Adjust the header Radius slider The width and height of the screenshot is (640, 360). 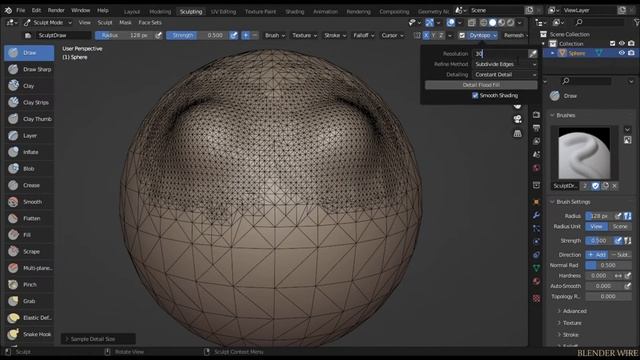124,36
